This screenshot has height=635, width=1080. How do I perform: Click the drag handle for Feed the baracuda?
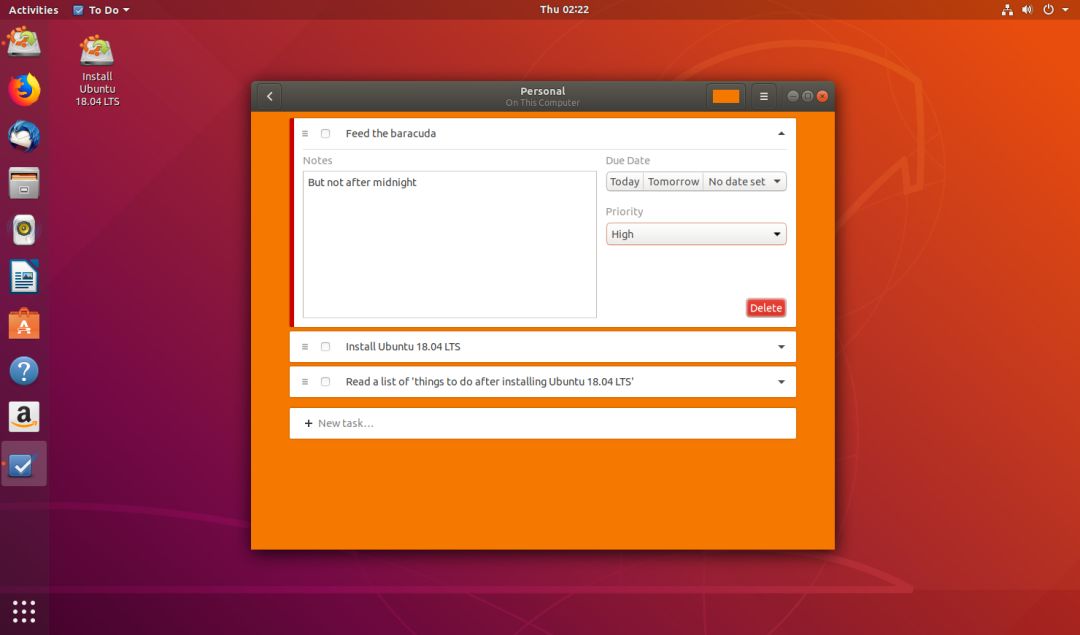pyautogui.click(x=305, y=134)
